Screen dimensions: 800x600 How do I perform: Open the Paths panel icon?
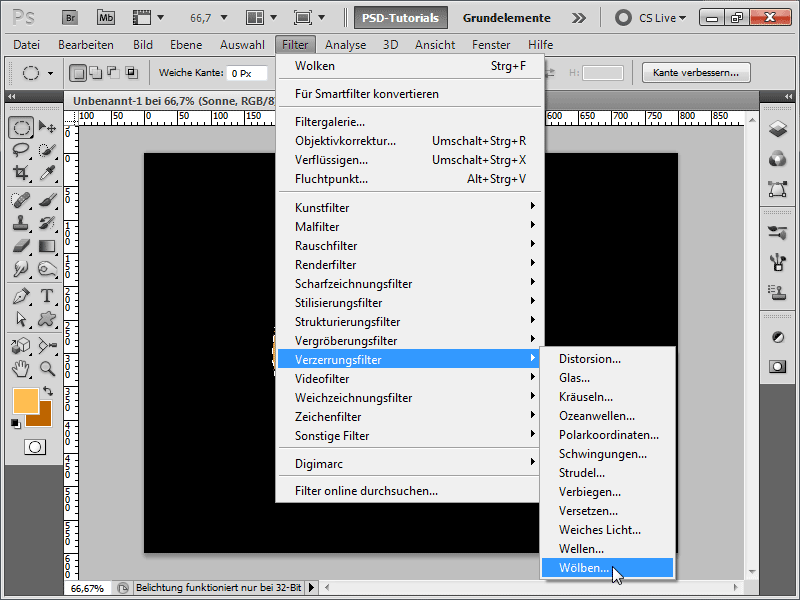[x=778, y=189]
